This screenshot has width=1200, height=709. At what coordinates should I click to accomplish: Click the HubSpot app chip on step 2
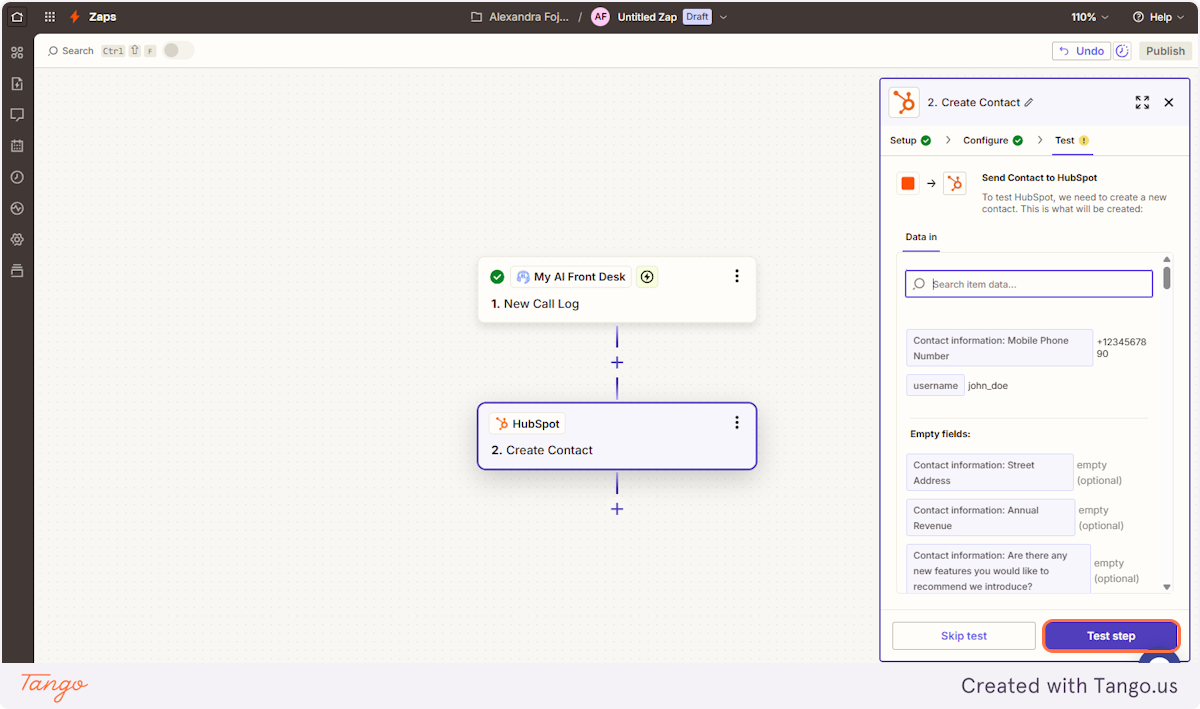coord(527,424)
